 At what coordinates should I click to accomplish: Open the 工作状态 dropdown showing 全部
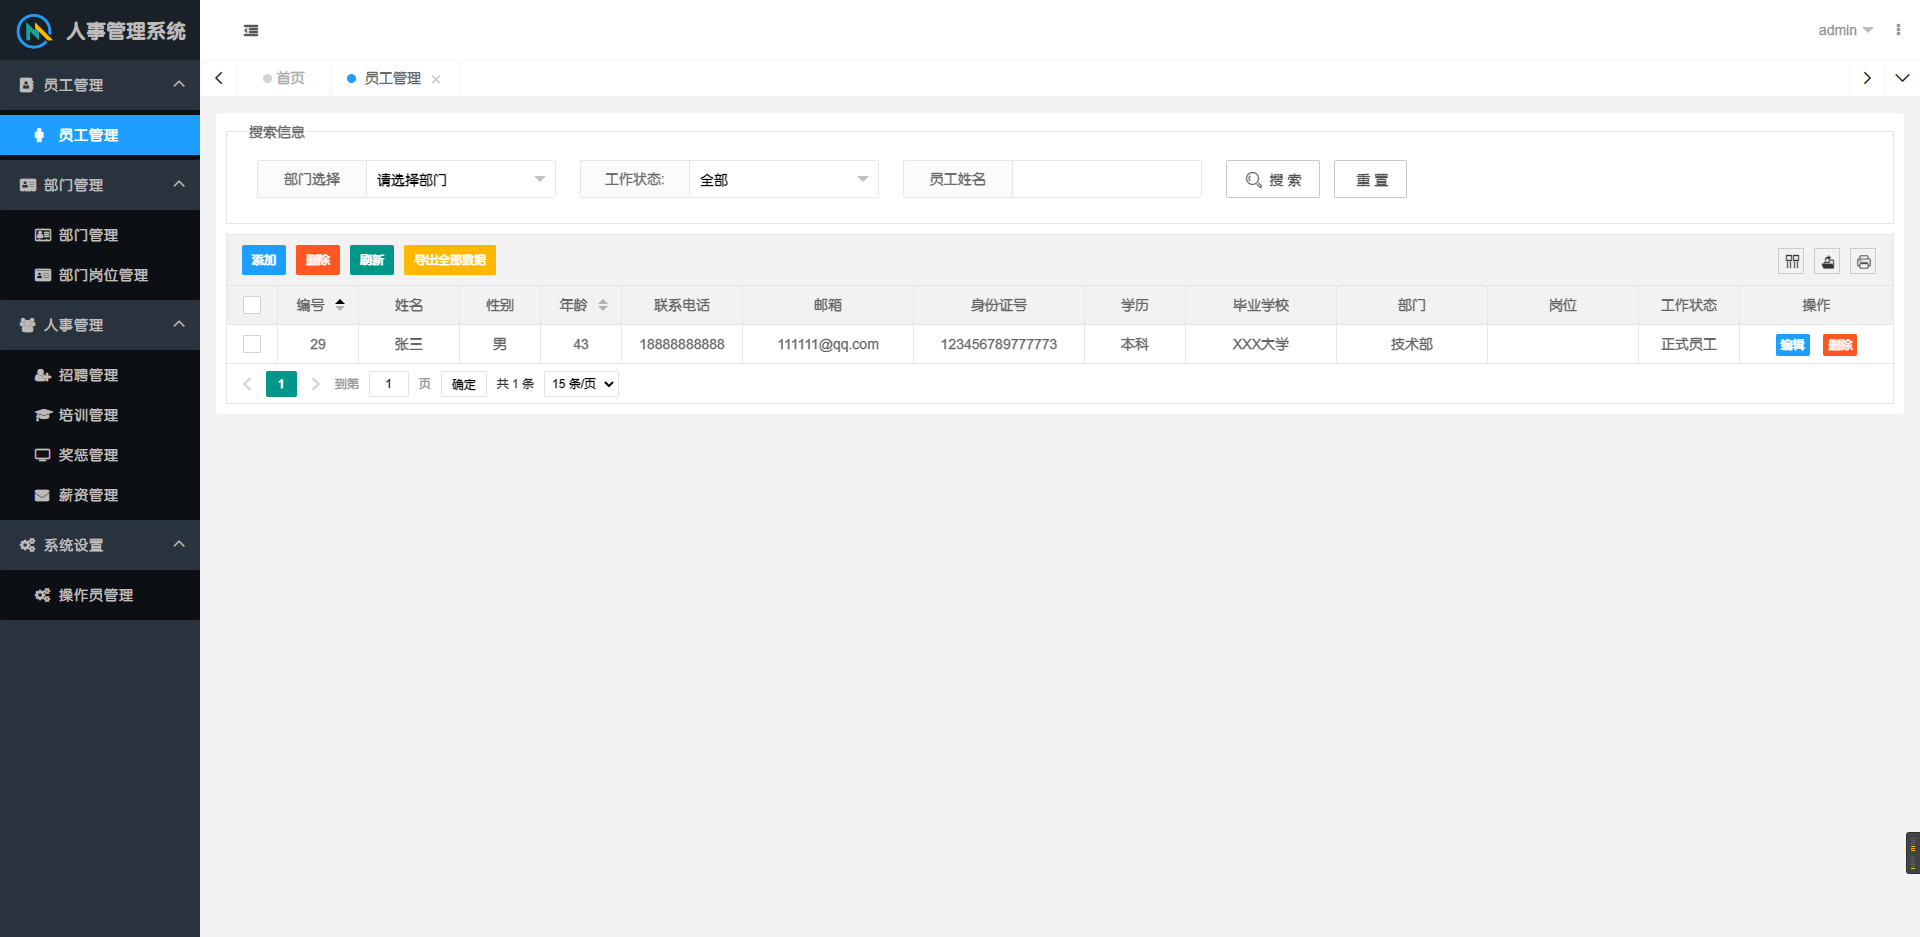[x=783, y=179]
